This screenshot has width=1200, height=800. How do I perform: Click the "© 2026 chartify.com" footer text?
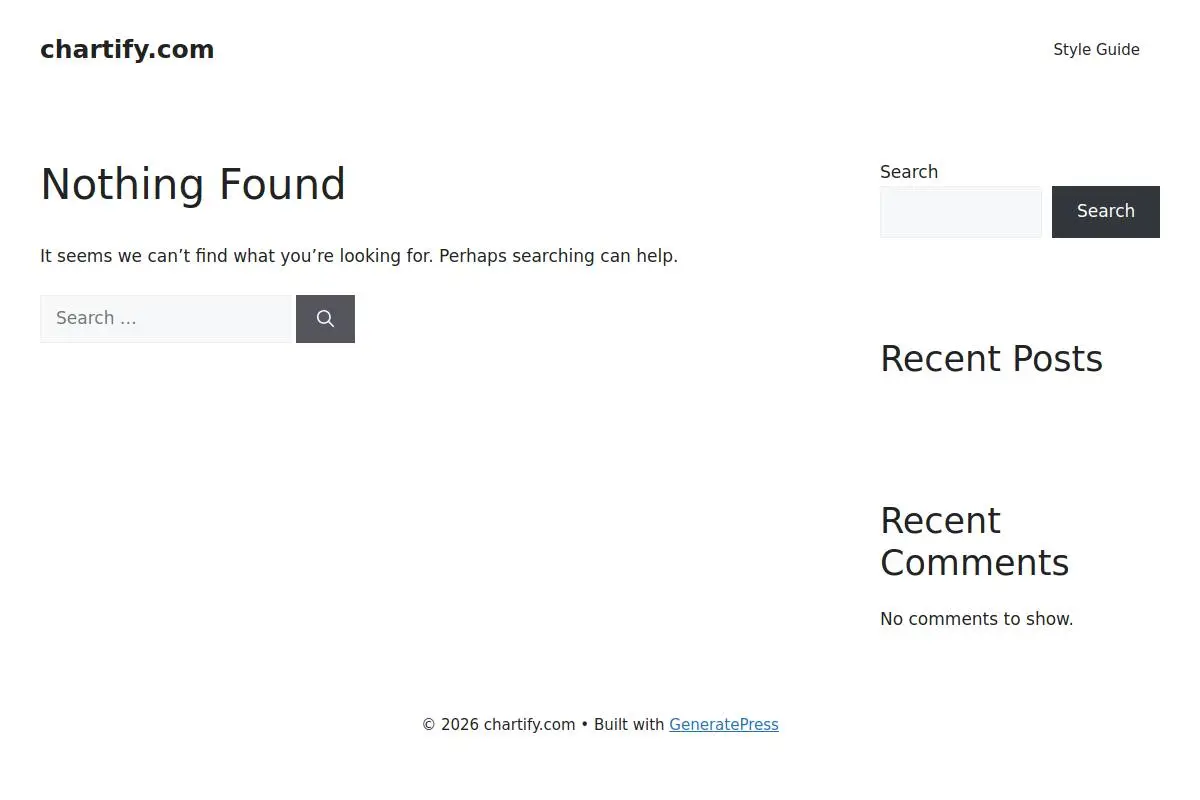[x=498, y=725]
